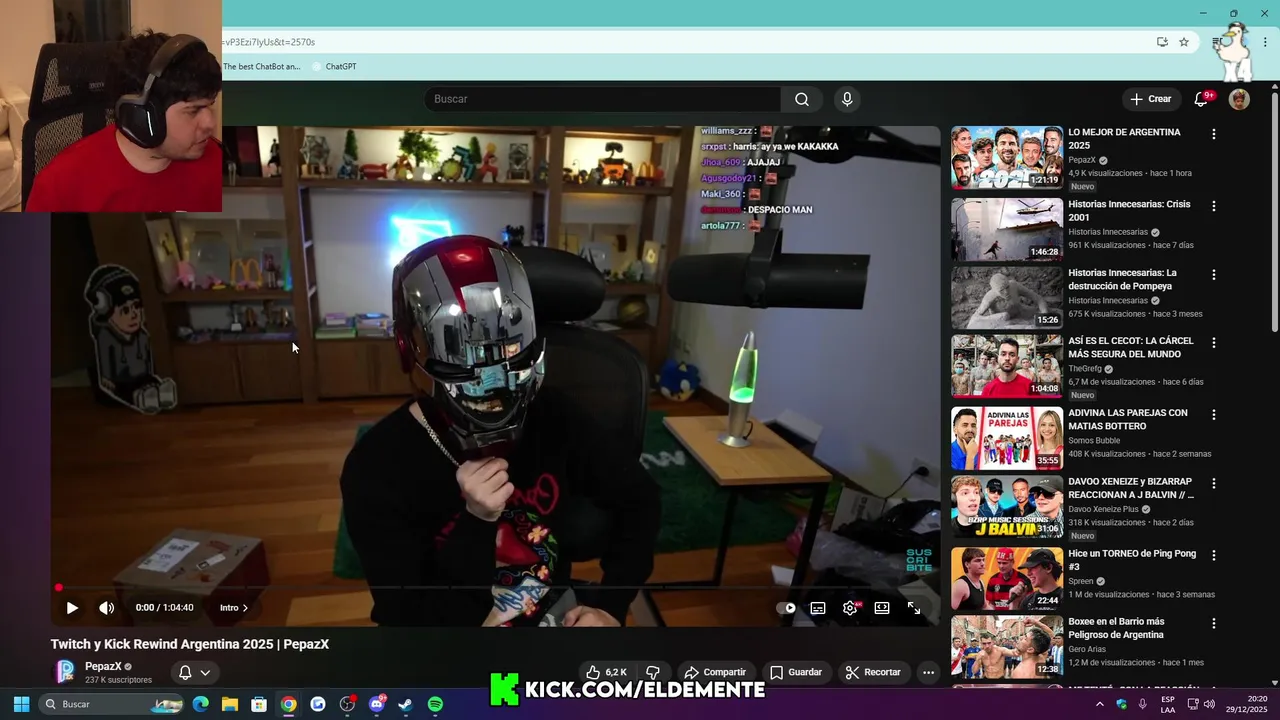The width and height of the screenshot is (1280, 720).
Task: Open File Explorer from the taskbar
Action: 229,704
